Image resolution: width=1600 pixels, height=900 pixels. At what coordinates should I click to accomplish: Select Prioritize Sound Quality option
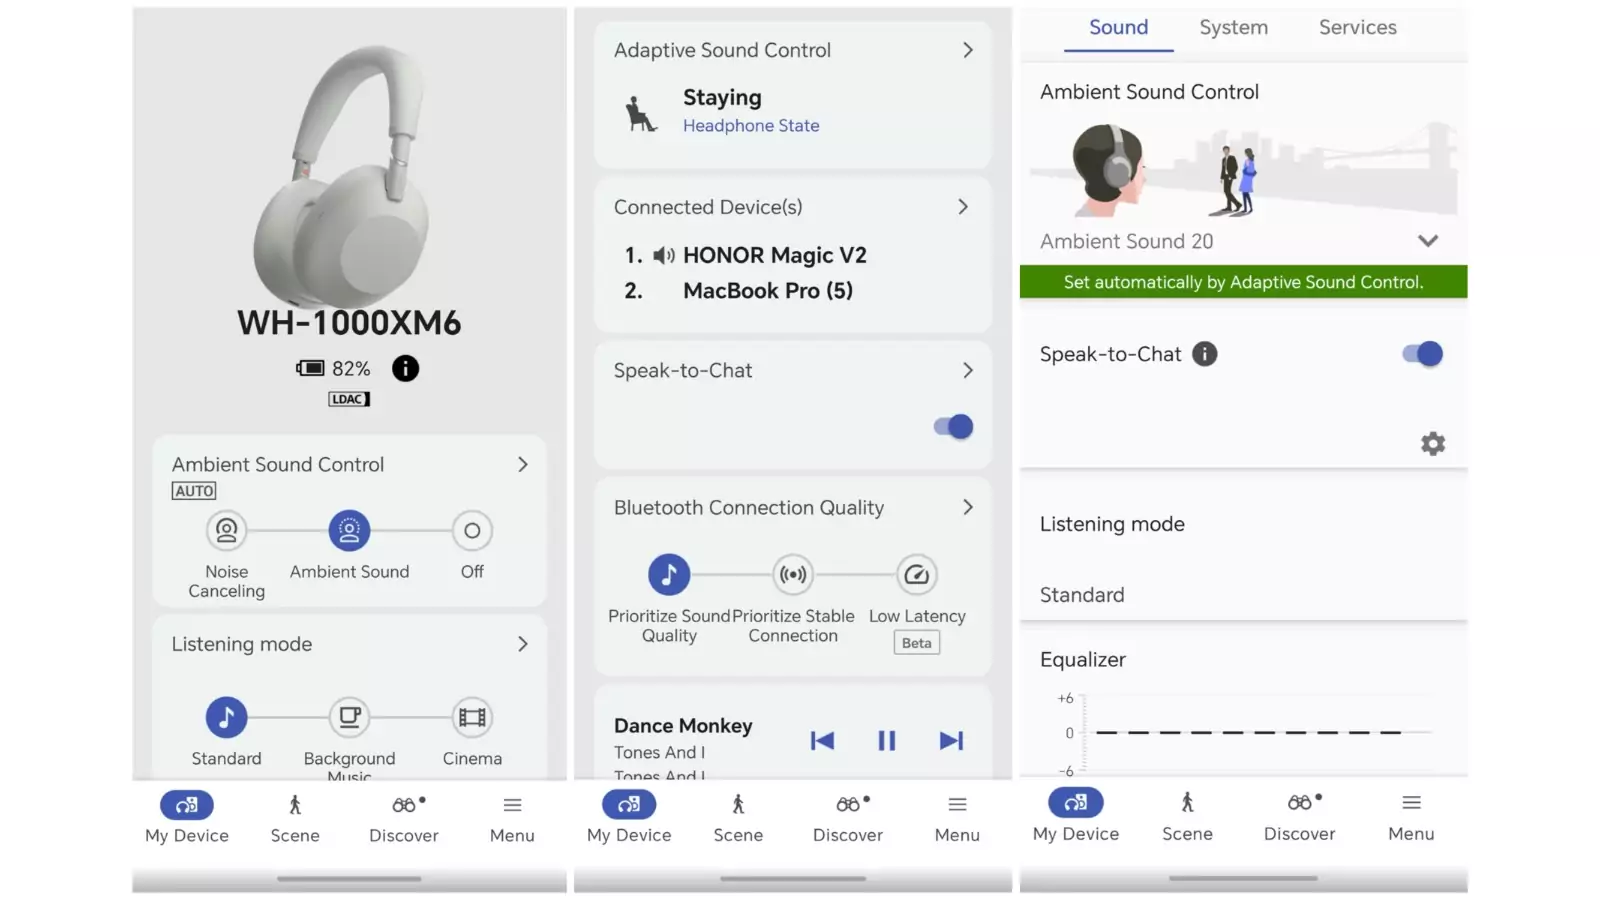[x=669, y=574]
